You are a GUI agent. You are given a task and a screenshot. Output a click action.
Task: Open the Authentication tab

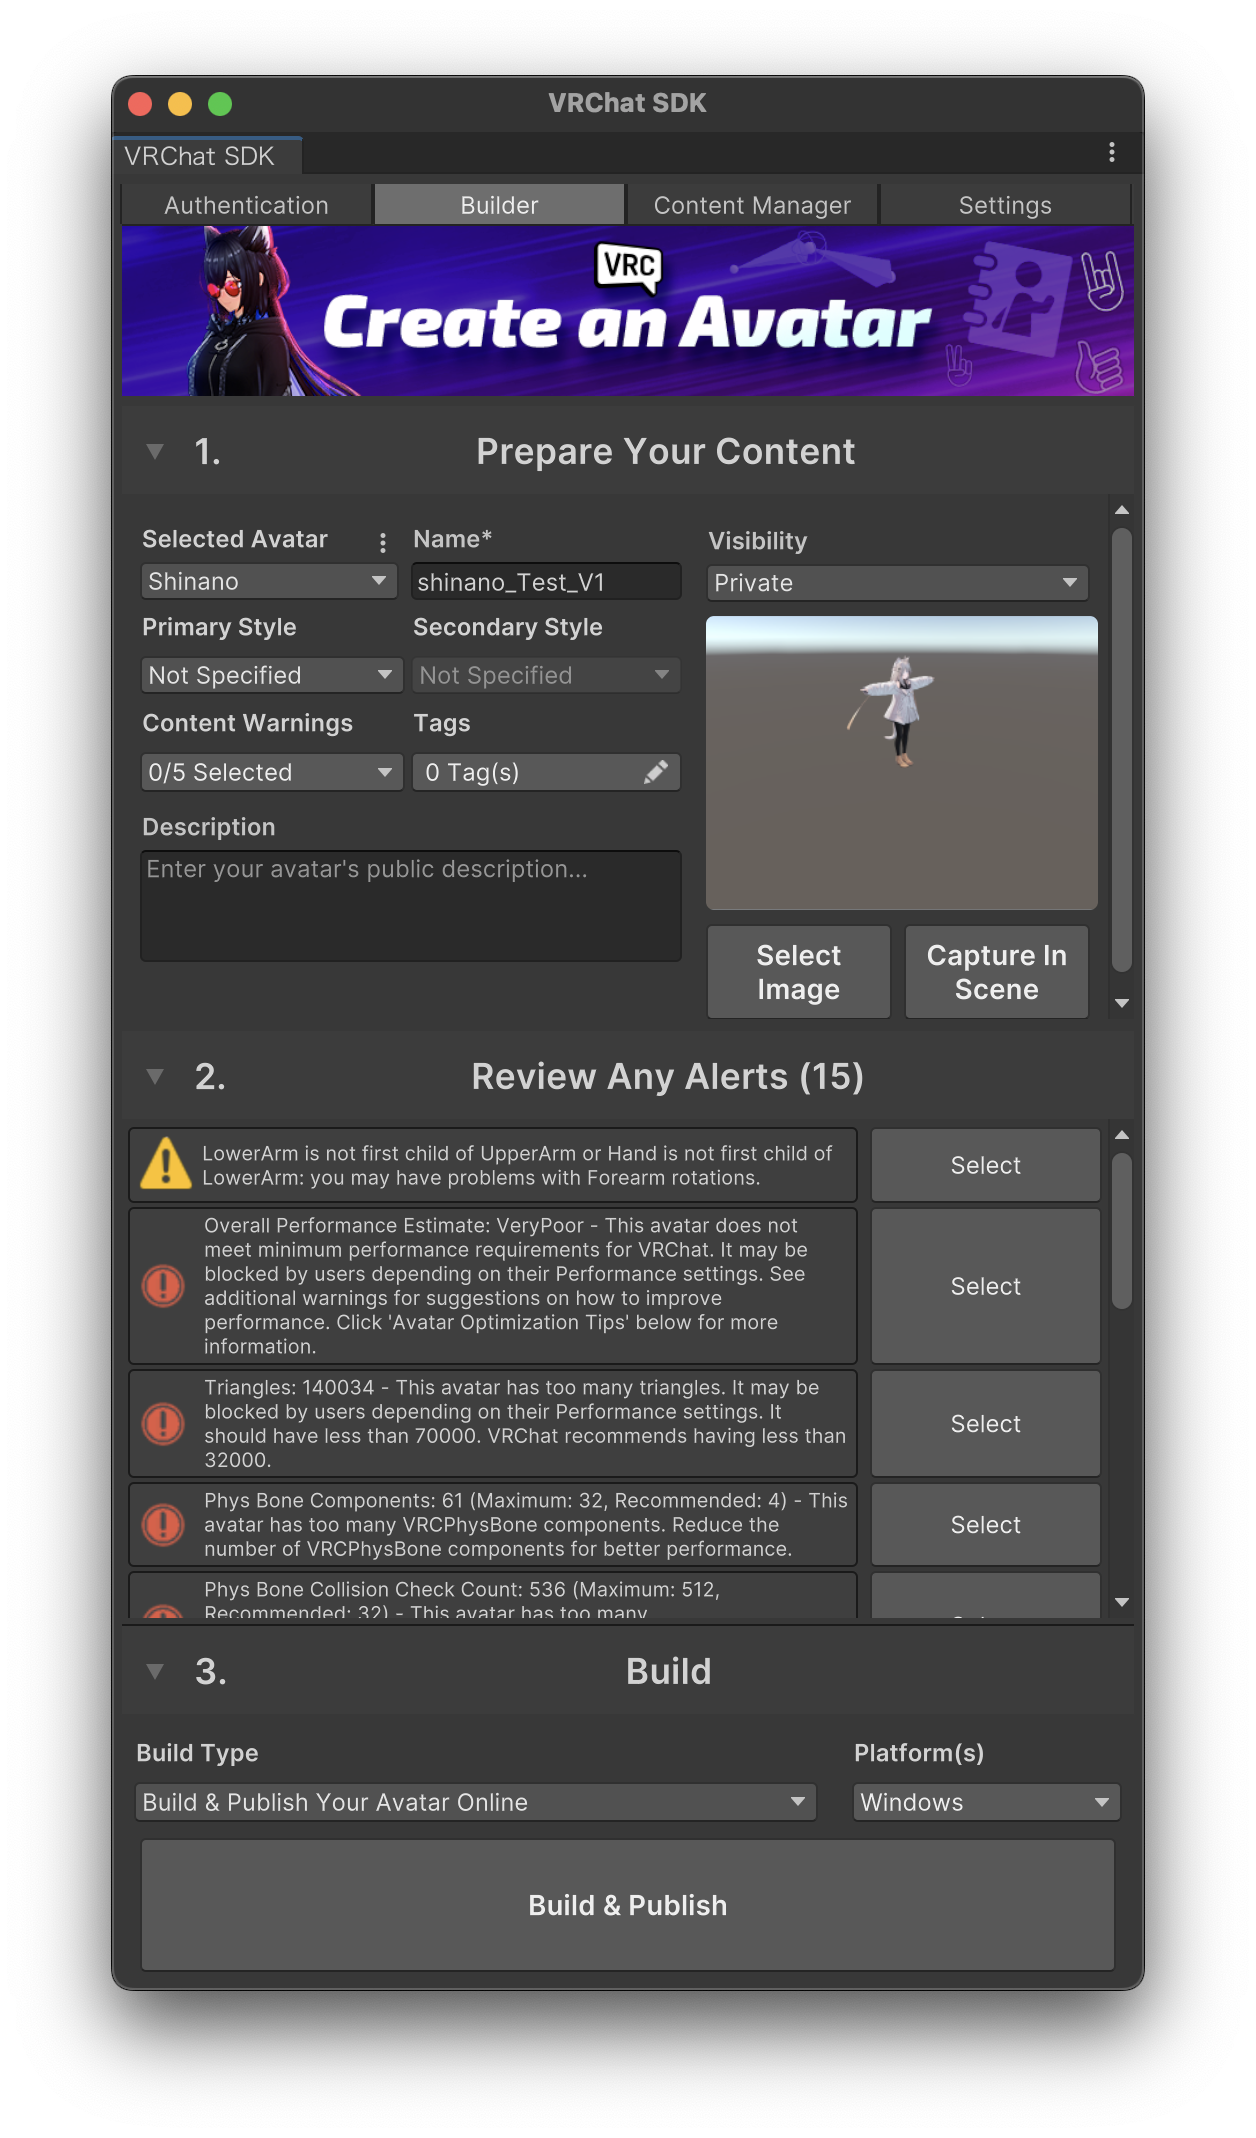(x=246, y=205)
